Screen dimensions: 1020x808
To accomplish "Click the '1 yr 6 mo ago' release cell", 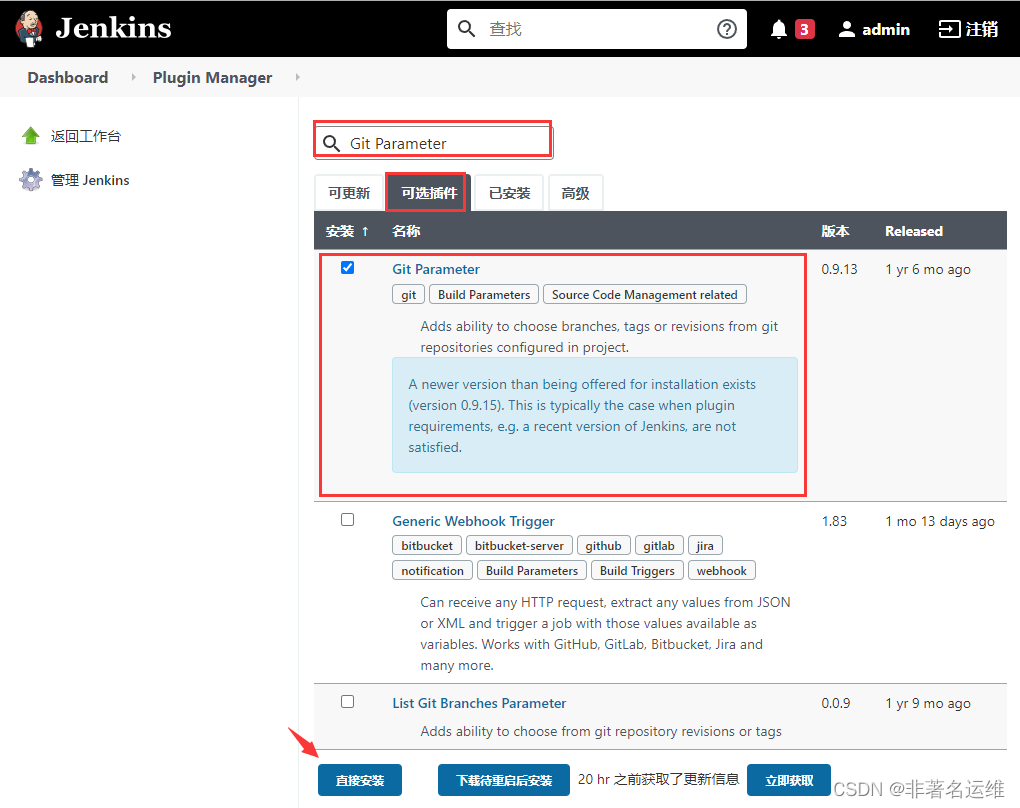I will [x=928, y=269].
